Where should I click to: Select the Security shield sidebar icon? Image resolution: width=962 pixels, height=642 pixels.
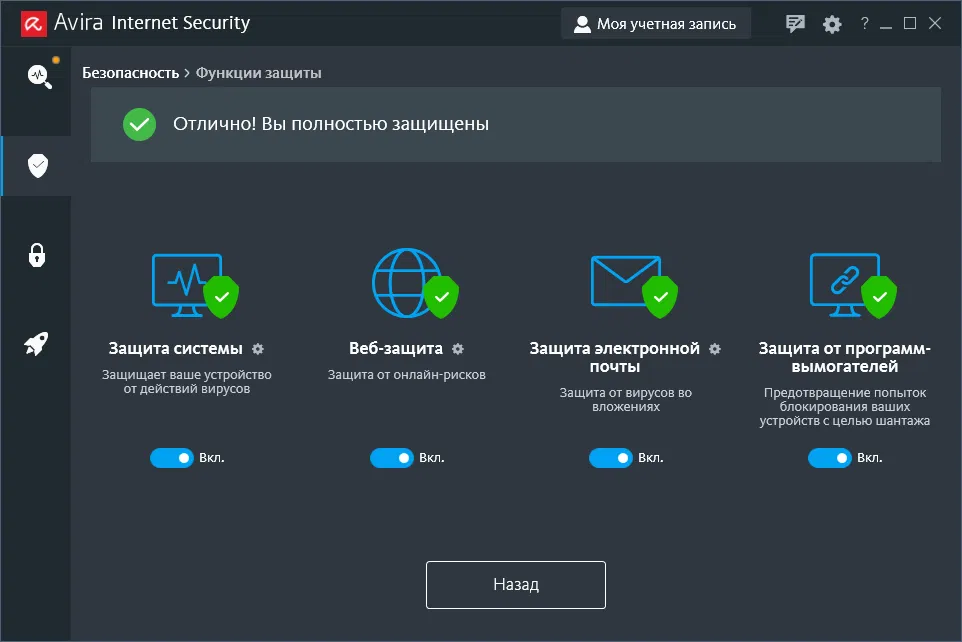coord(38,165)
